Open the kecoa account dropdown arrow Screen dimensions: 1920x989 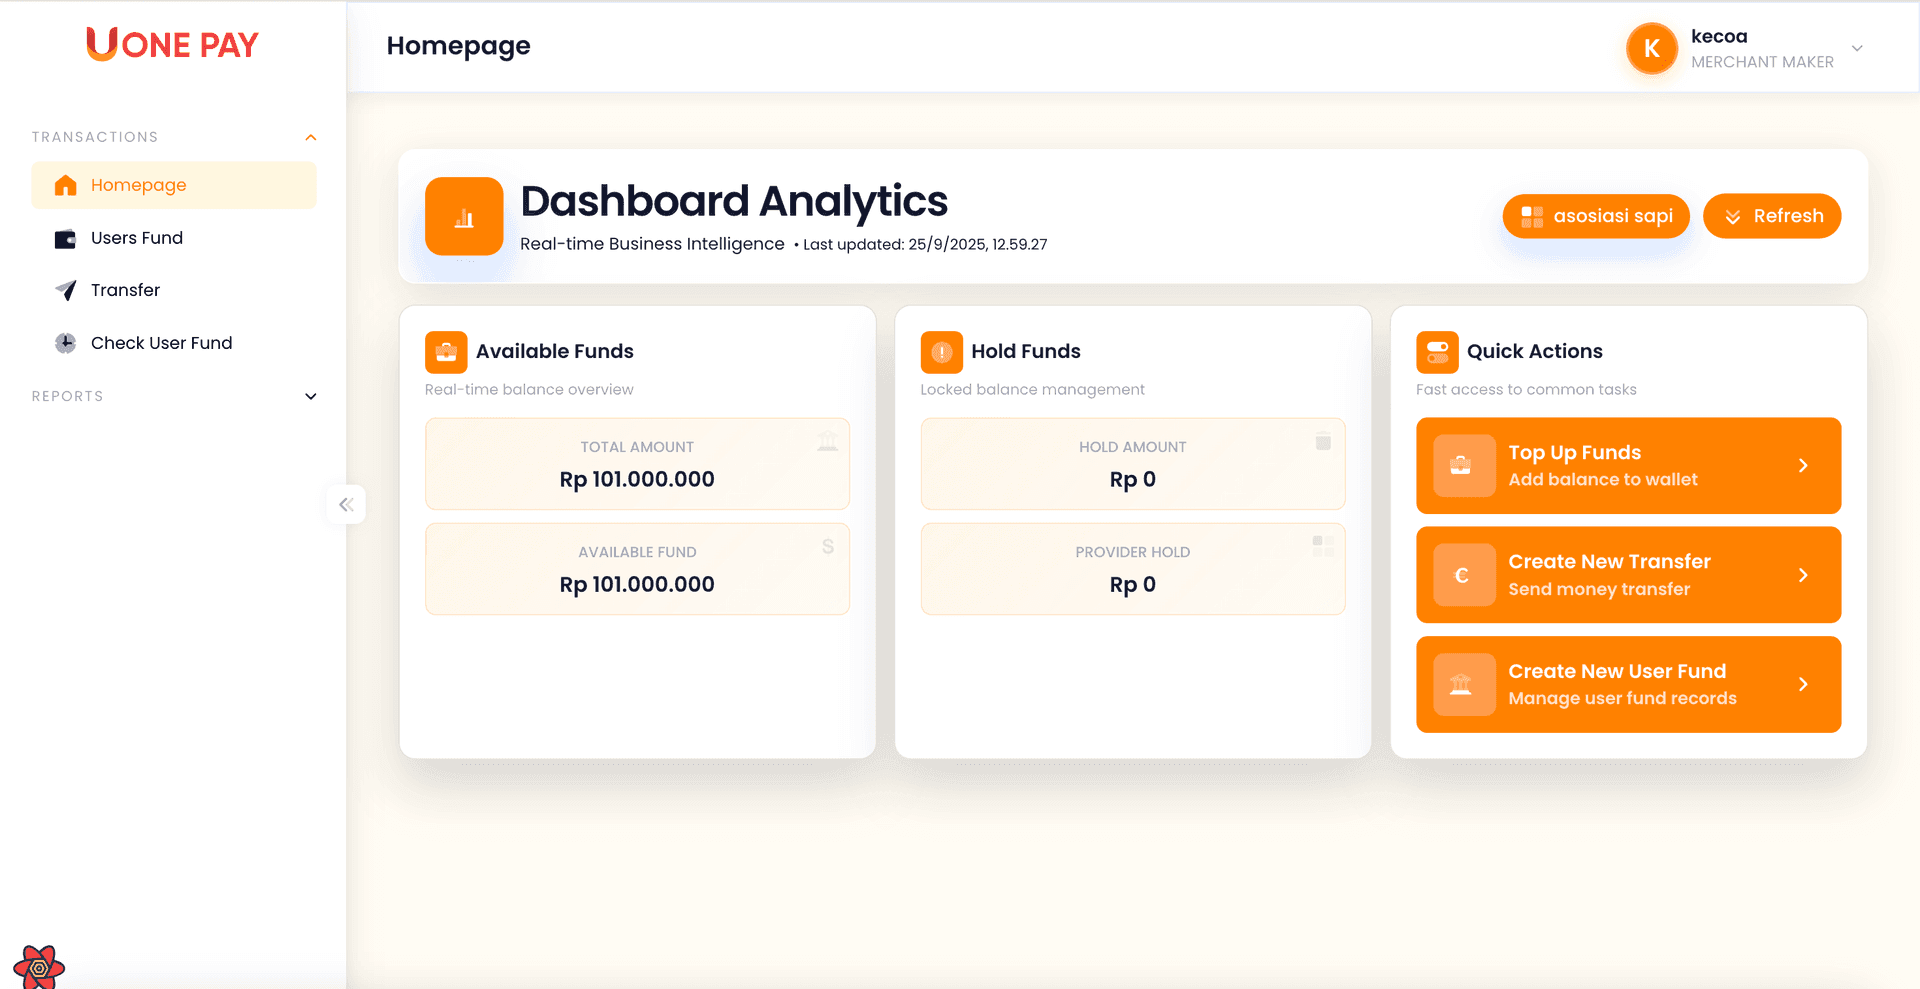coord(1857,48)
